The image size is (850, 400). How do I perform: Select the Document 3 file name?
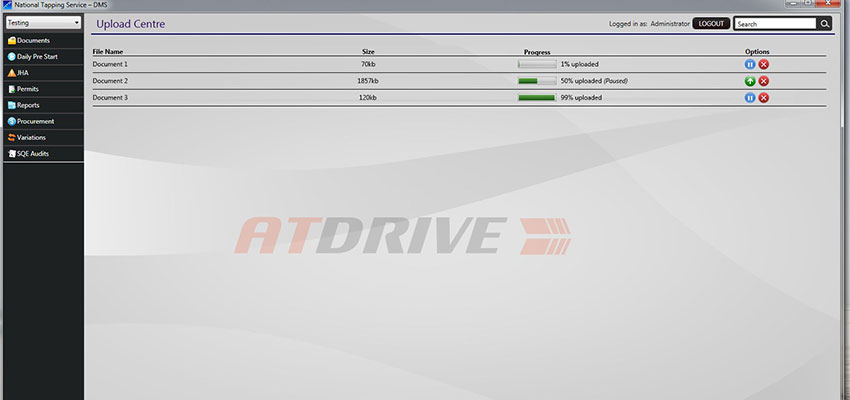coord(110,98)
